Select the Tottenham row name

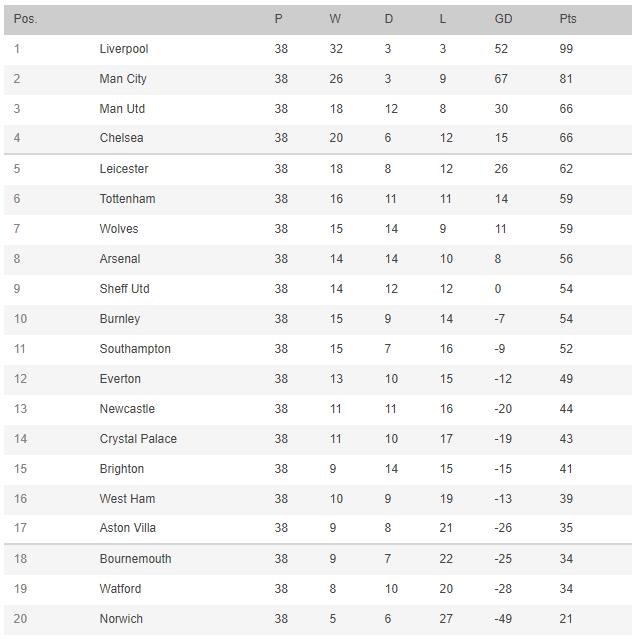click(127, 199)
